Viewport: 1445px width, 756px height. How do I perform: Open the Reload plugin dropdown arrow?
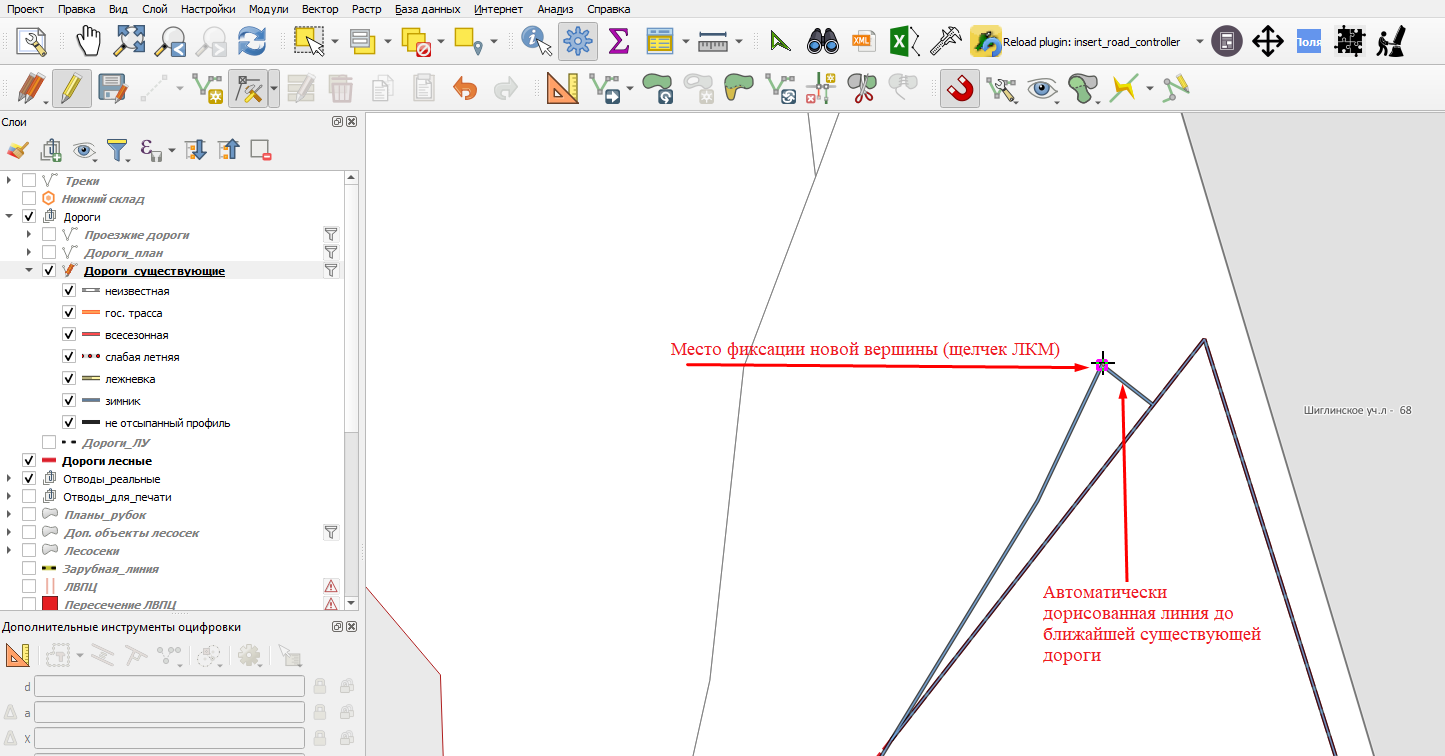[1198, 42]
